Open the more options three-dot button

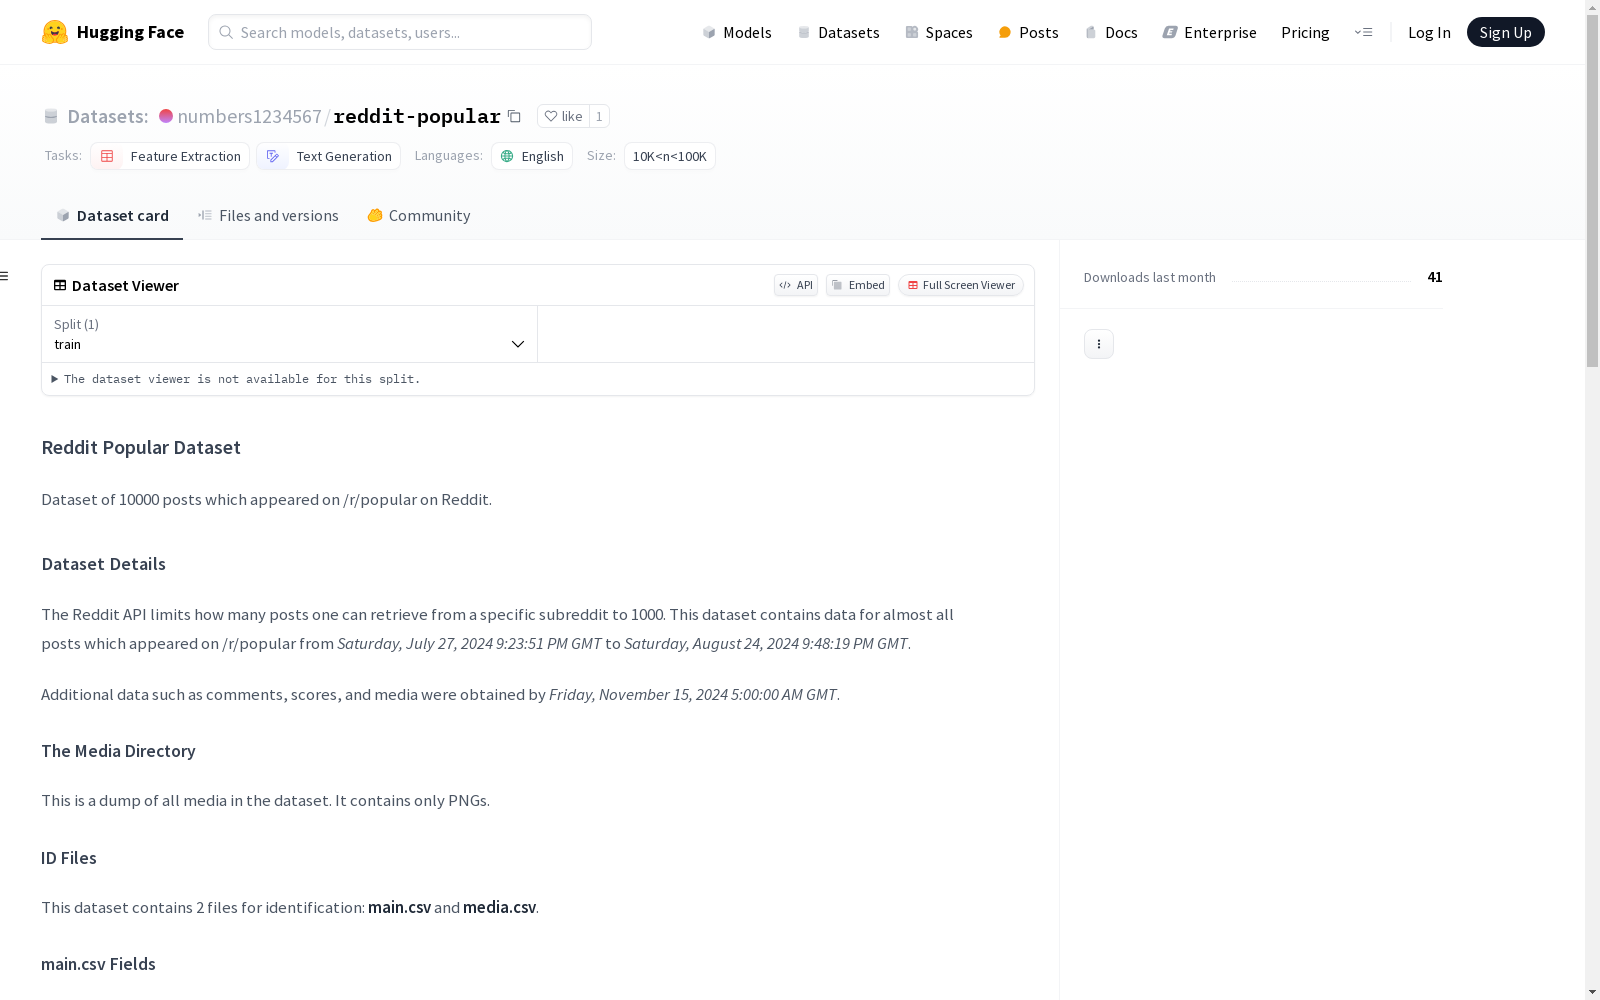[1099, 344]
